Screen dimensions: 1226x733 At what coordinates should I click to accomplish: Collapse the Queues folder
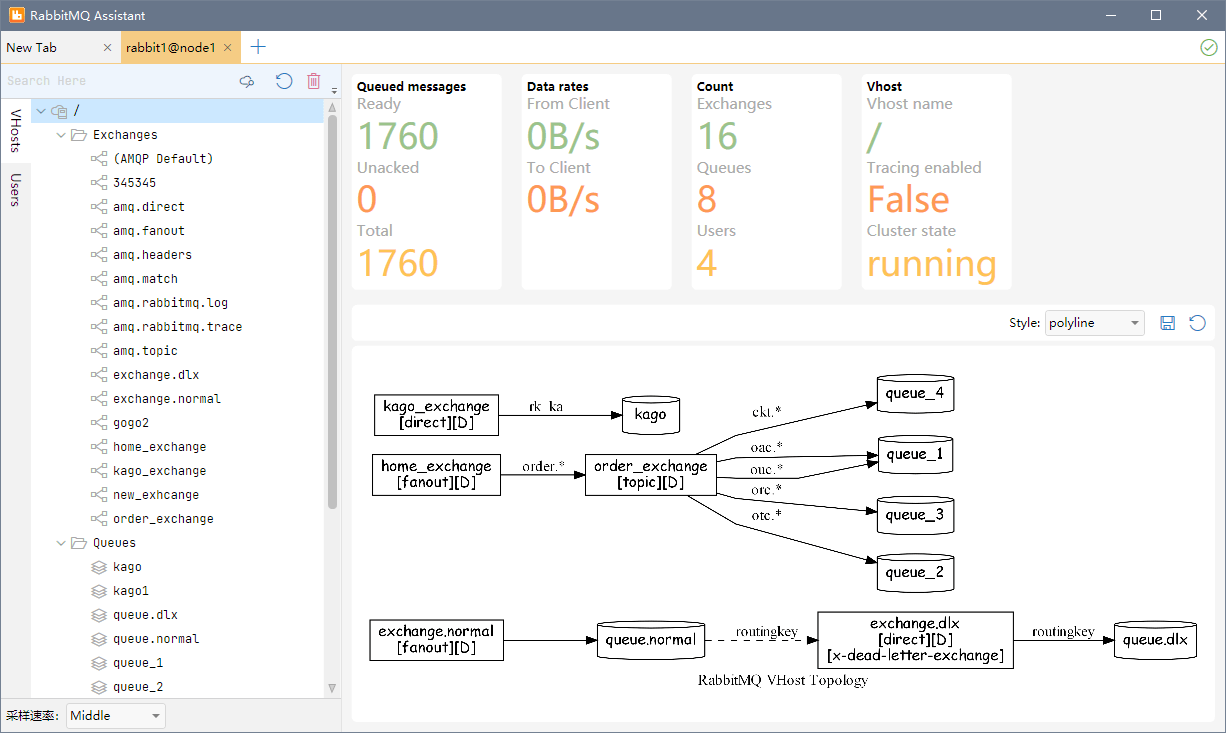(61, 543)
